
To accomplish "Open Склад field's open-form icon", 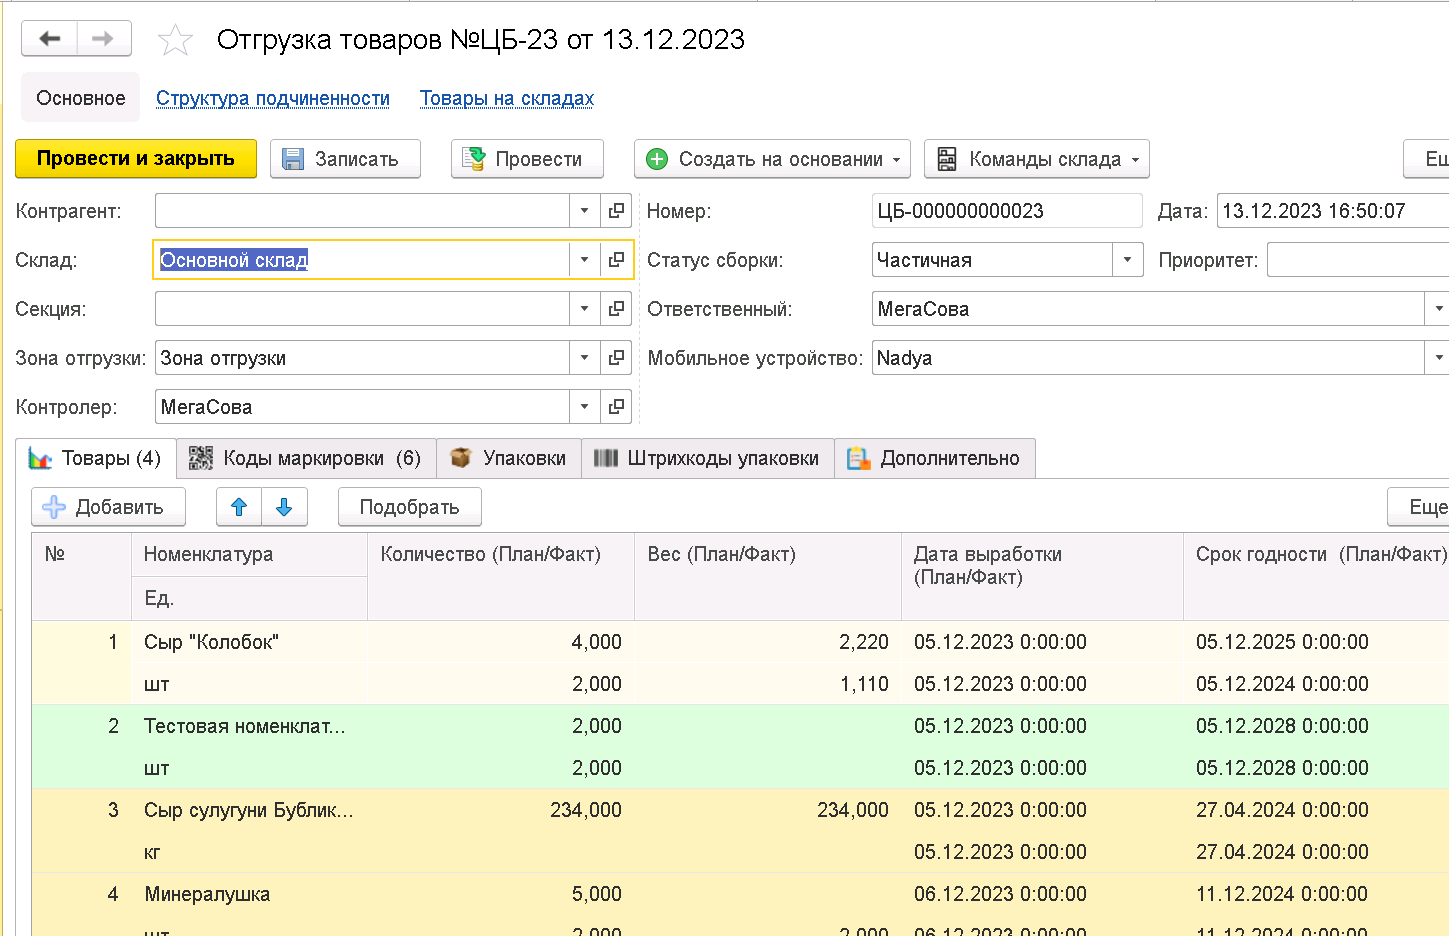I will click(617, 260).
